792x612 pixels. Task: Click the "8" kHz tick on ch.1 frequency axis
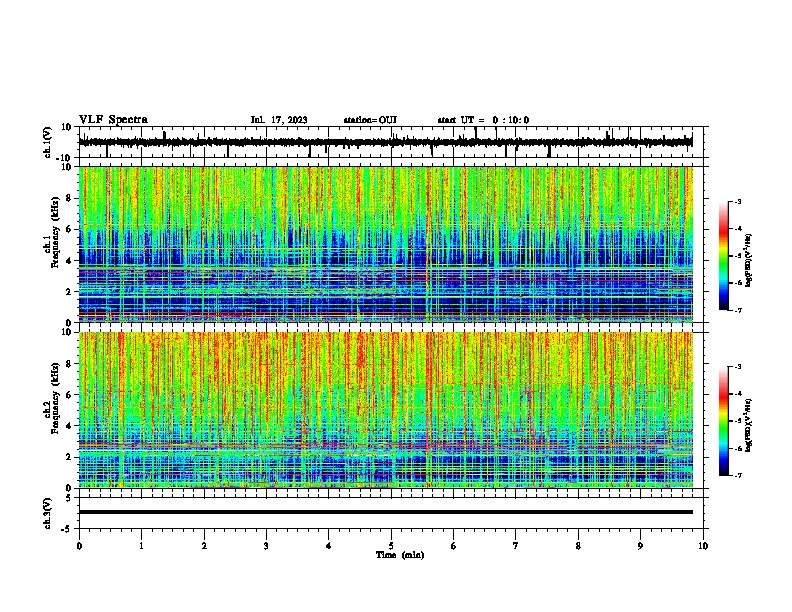coord(69,198)
